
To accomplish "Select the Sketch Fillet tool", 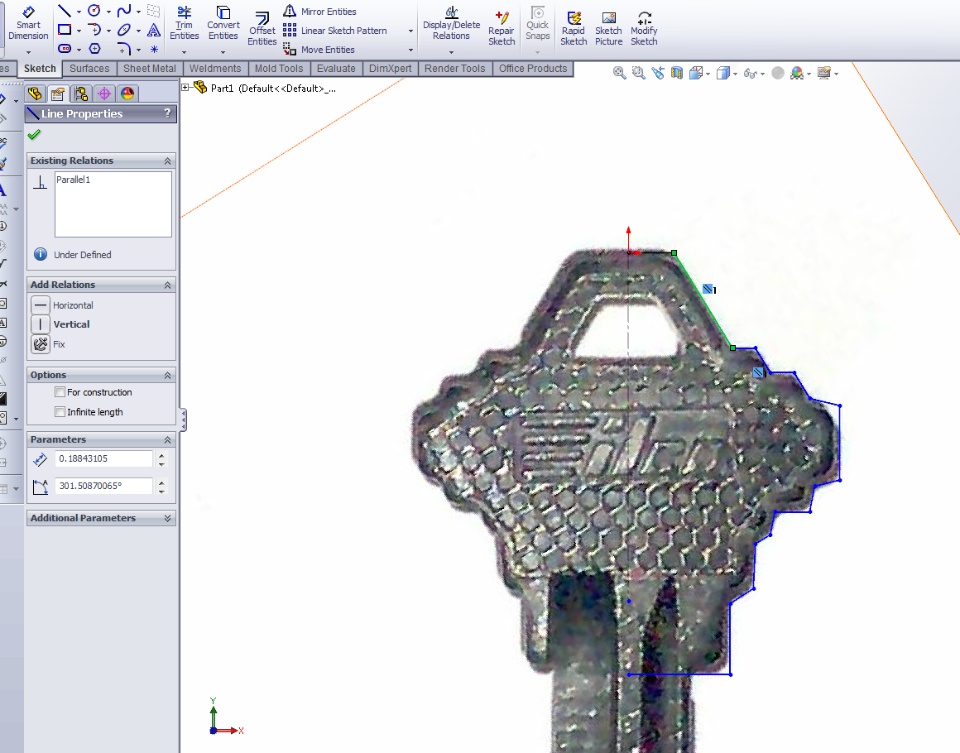I will [x=124, y=48].
